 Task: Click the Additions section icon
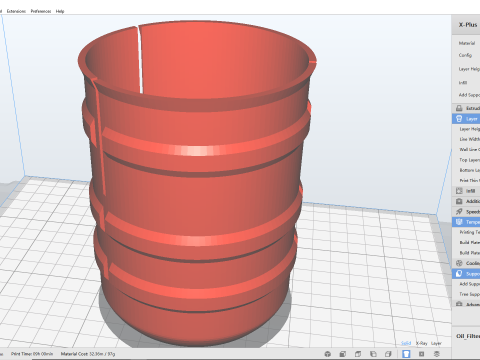click(x=459, y=201)
